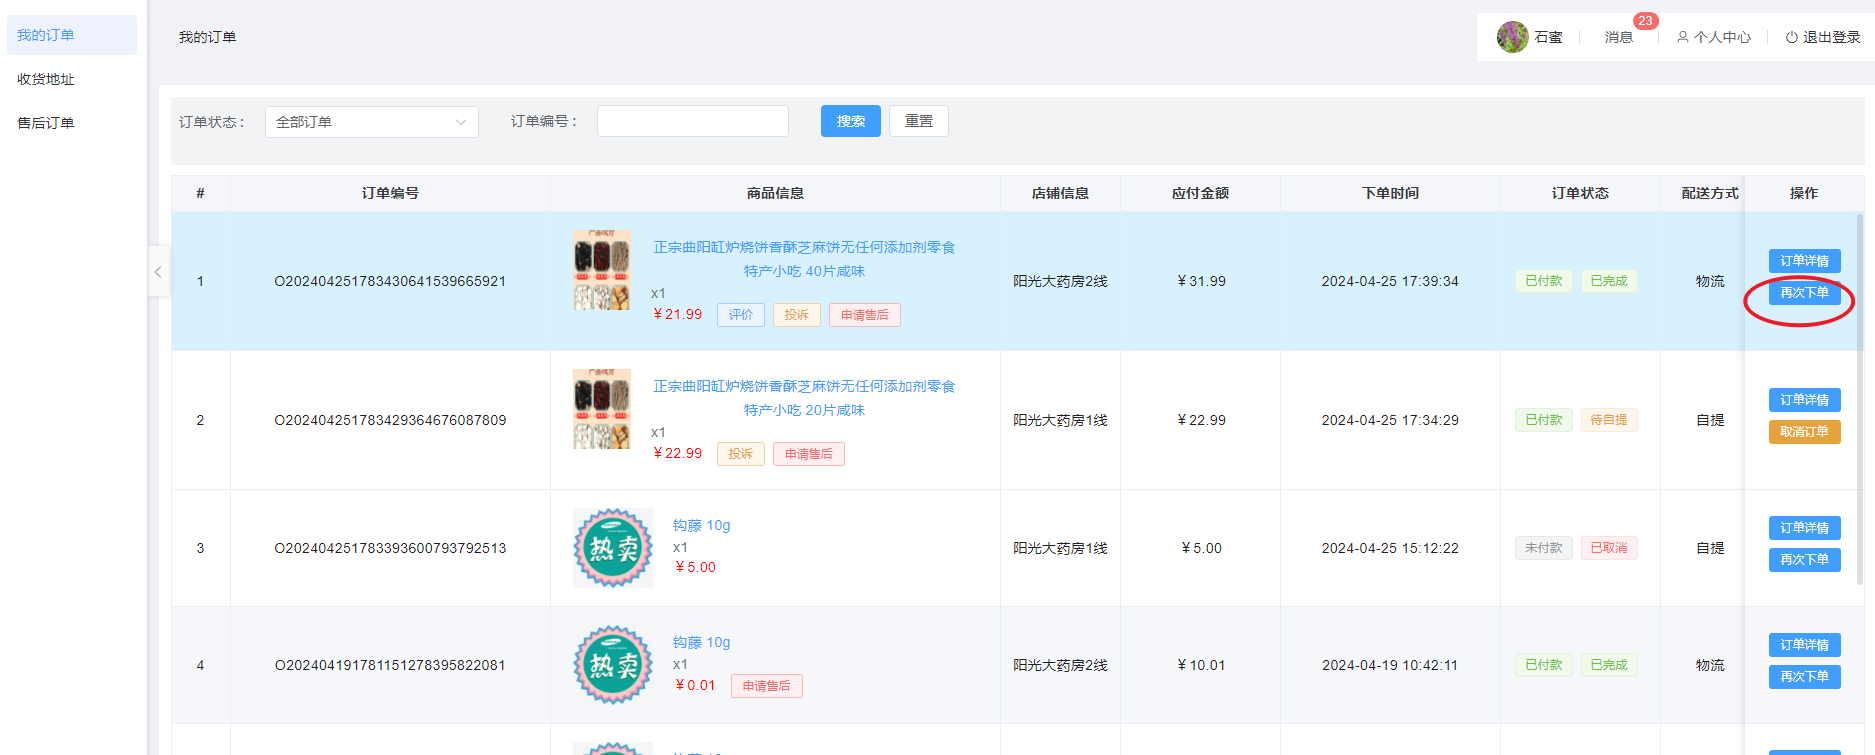Click 投诉 on the 20片咸味 product
Viewport: 1875px width, 755px height.
pyautogui.click(x=741, y=454)
